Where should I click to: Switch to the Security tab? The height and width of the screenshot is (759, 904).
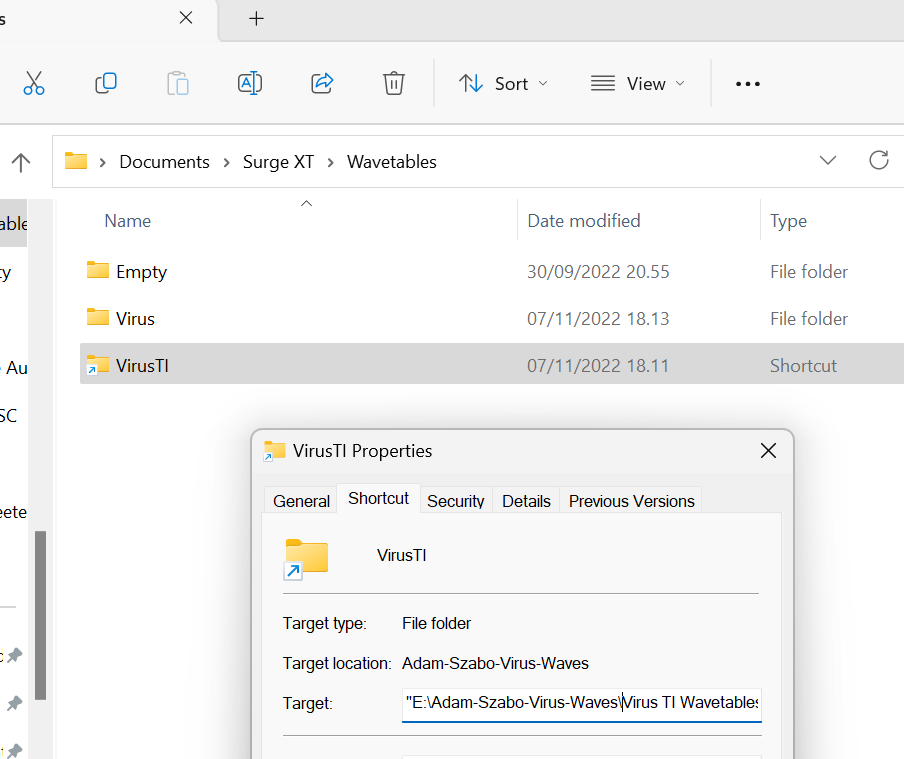click(456, 501)
